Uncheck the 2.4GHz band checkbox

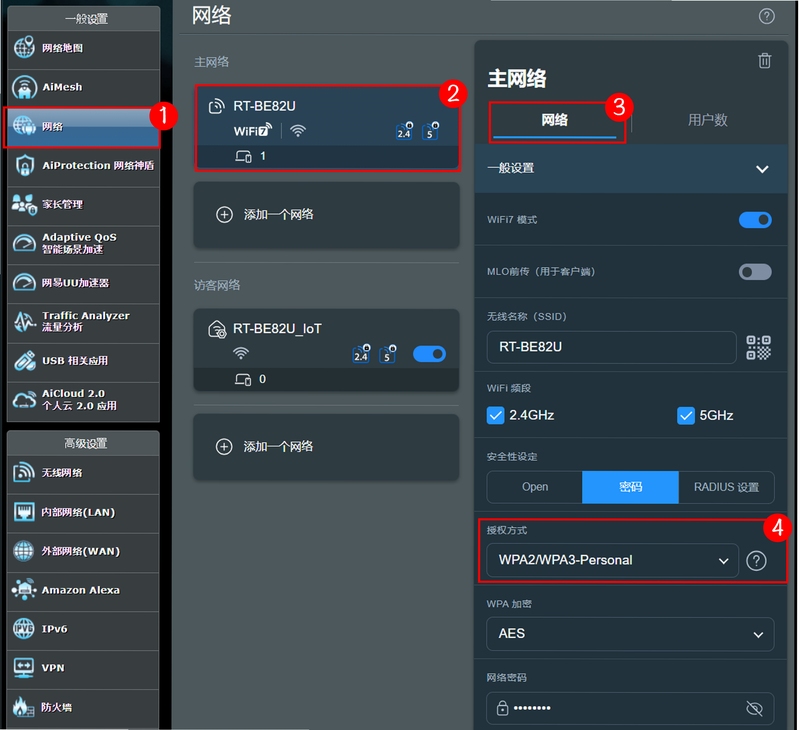[495, 415]
